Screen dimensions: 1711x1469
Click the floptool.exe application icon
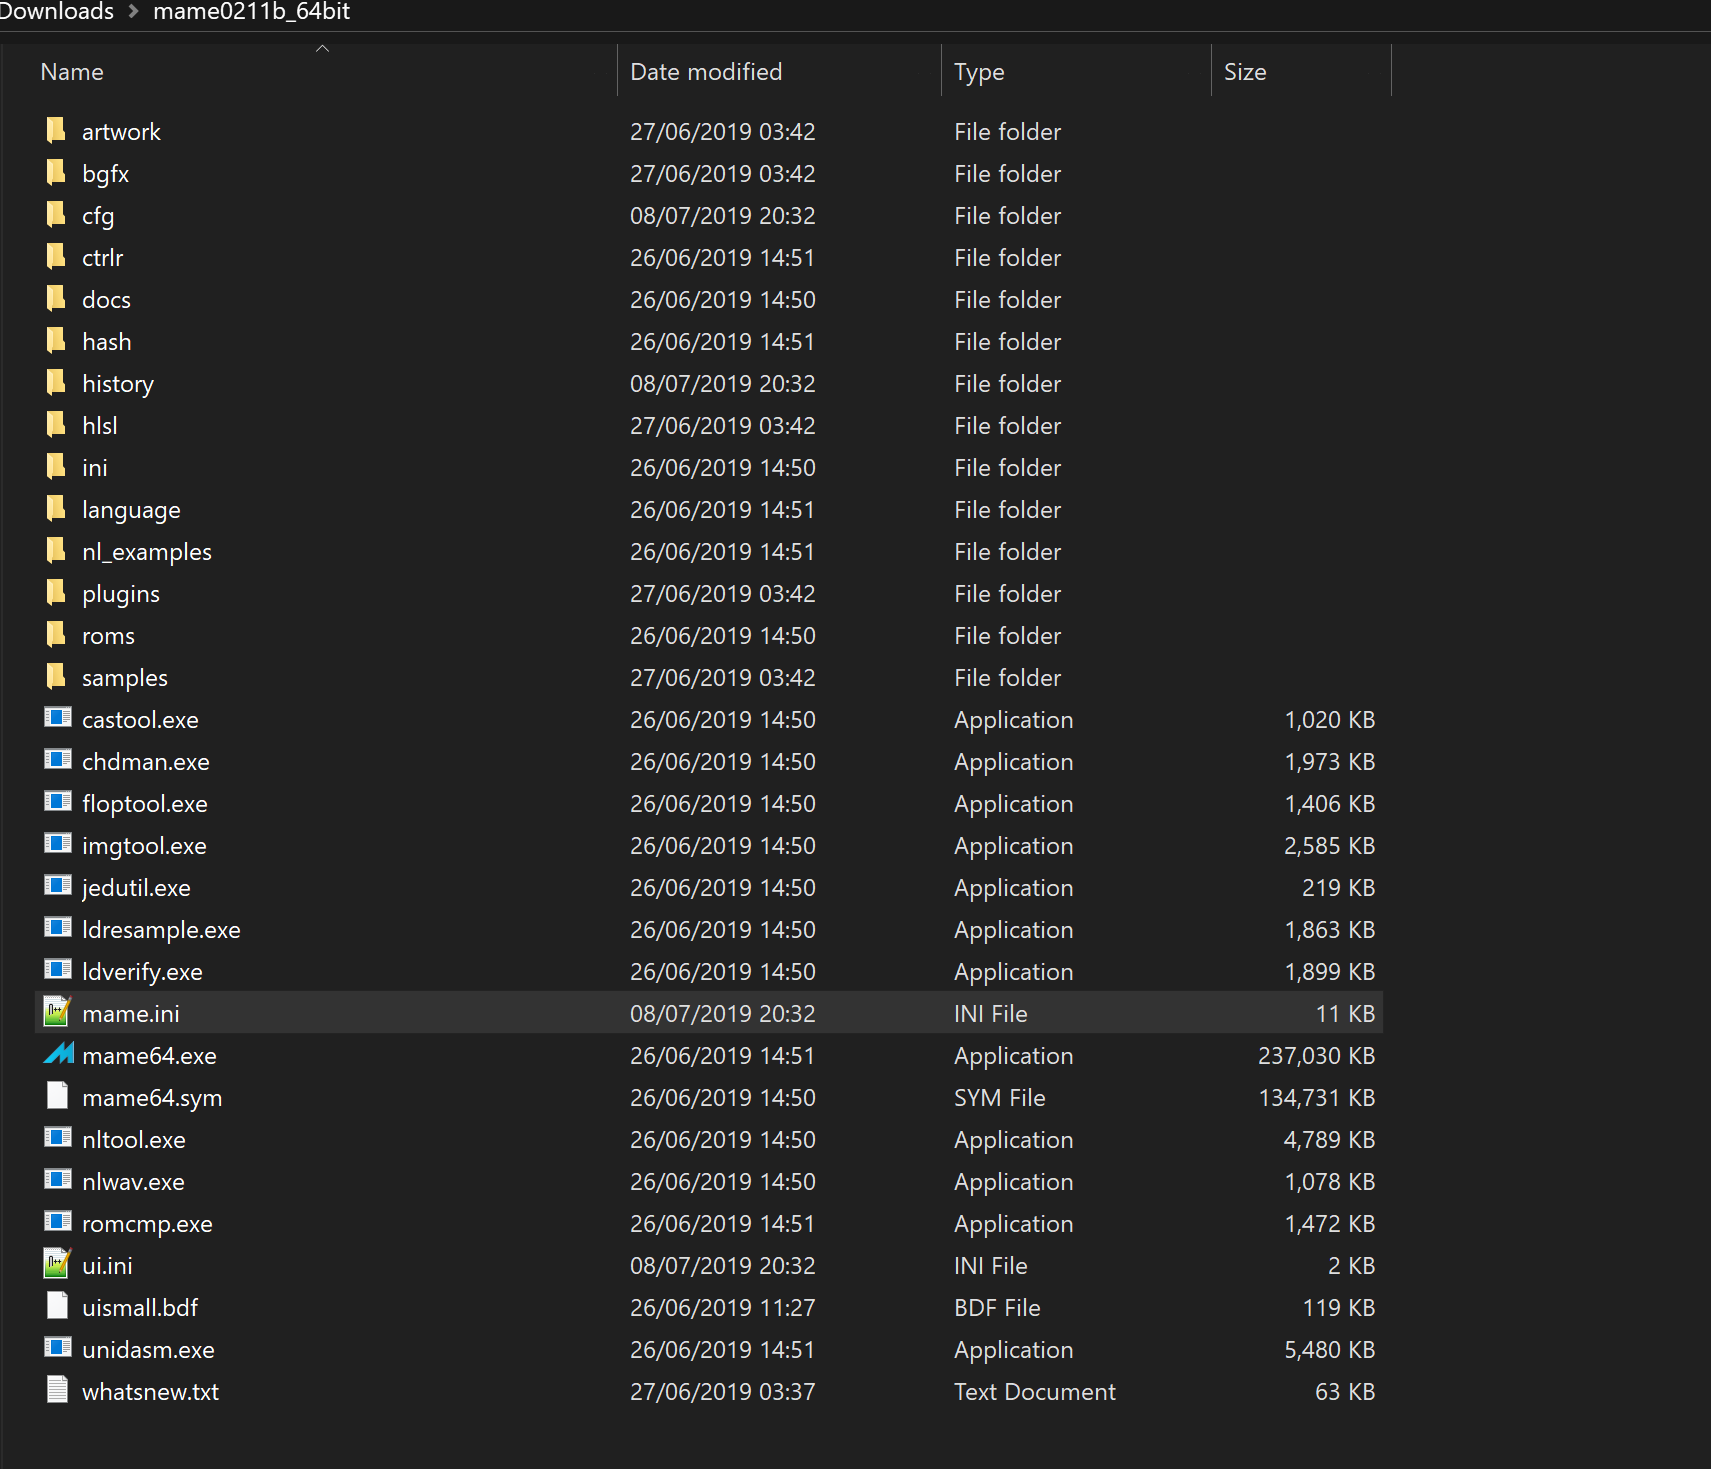[x=58, y=801]
